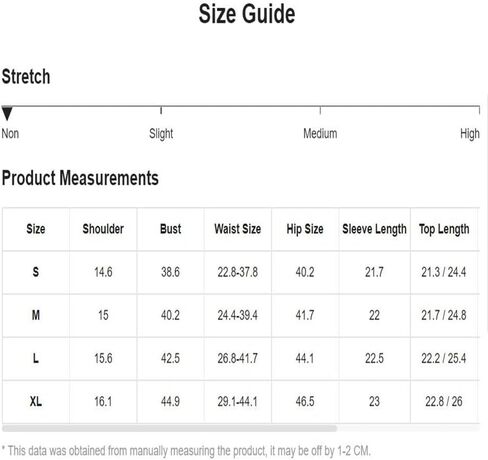The image size is (488, 460).
Task: Click the Medium label on stretch scale
Action: [320, 133]
